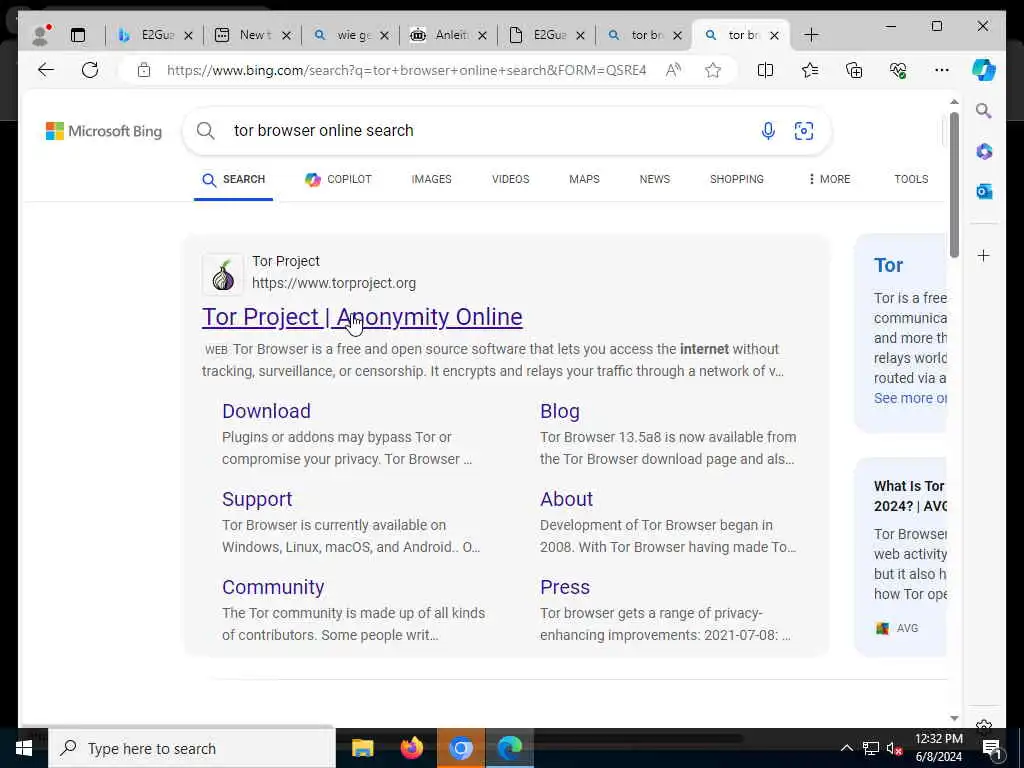Start voice search with the microphone

768,131
